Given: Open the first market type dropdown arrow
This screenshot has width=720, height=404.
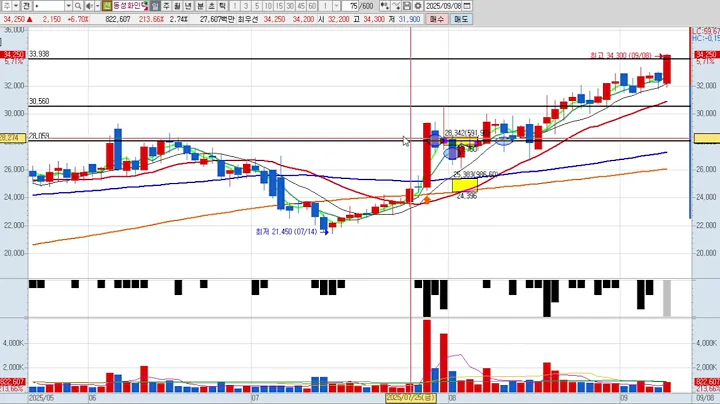Looking at the screenshot, I should tap(16, 6).
